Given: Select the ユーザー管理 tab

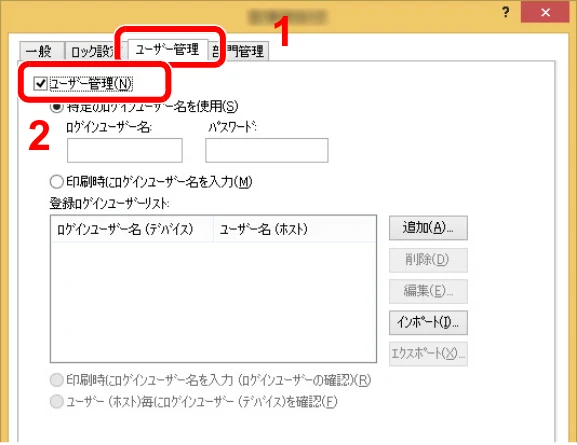Looking at the screenshot, I should pyautogui.click(x=167, y=49).
